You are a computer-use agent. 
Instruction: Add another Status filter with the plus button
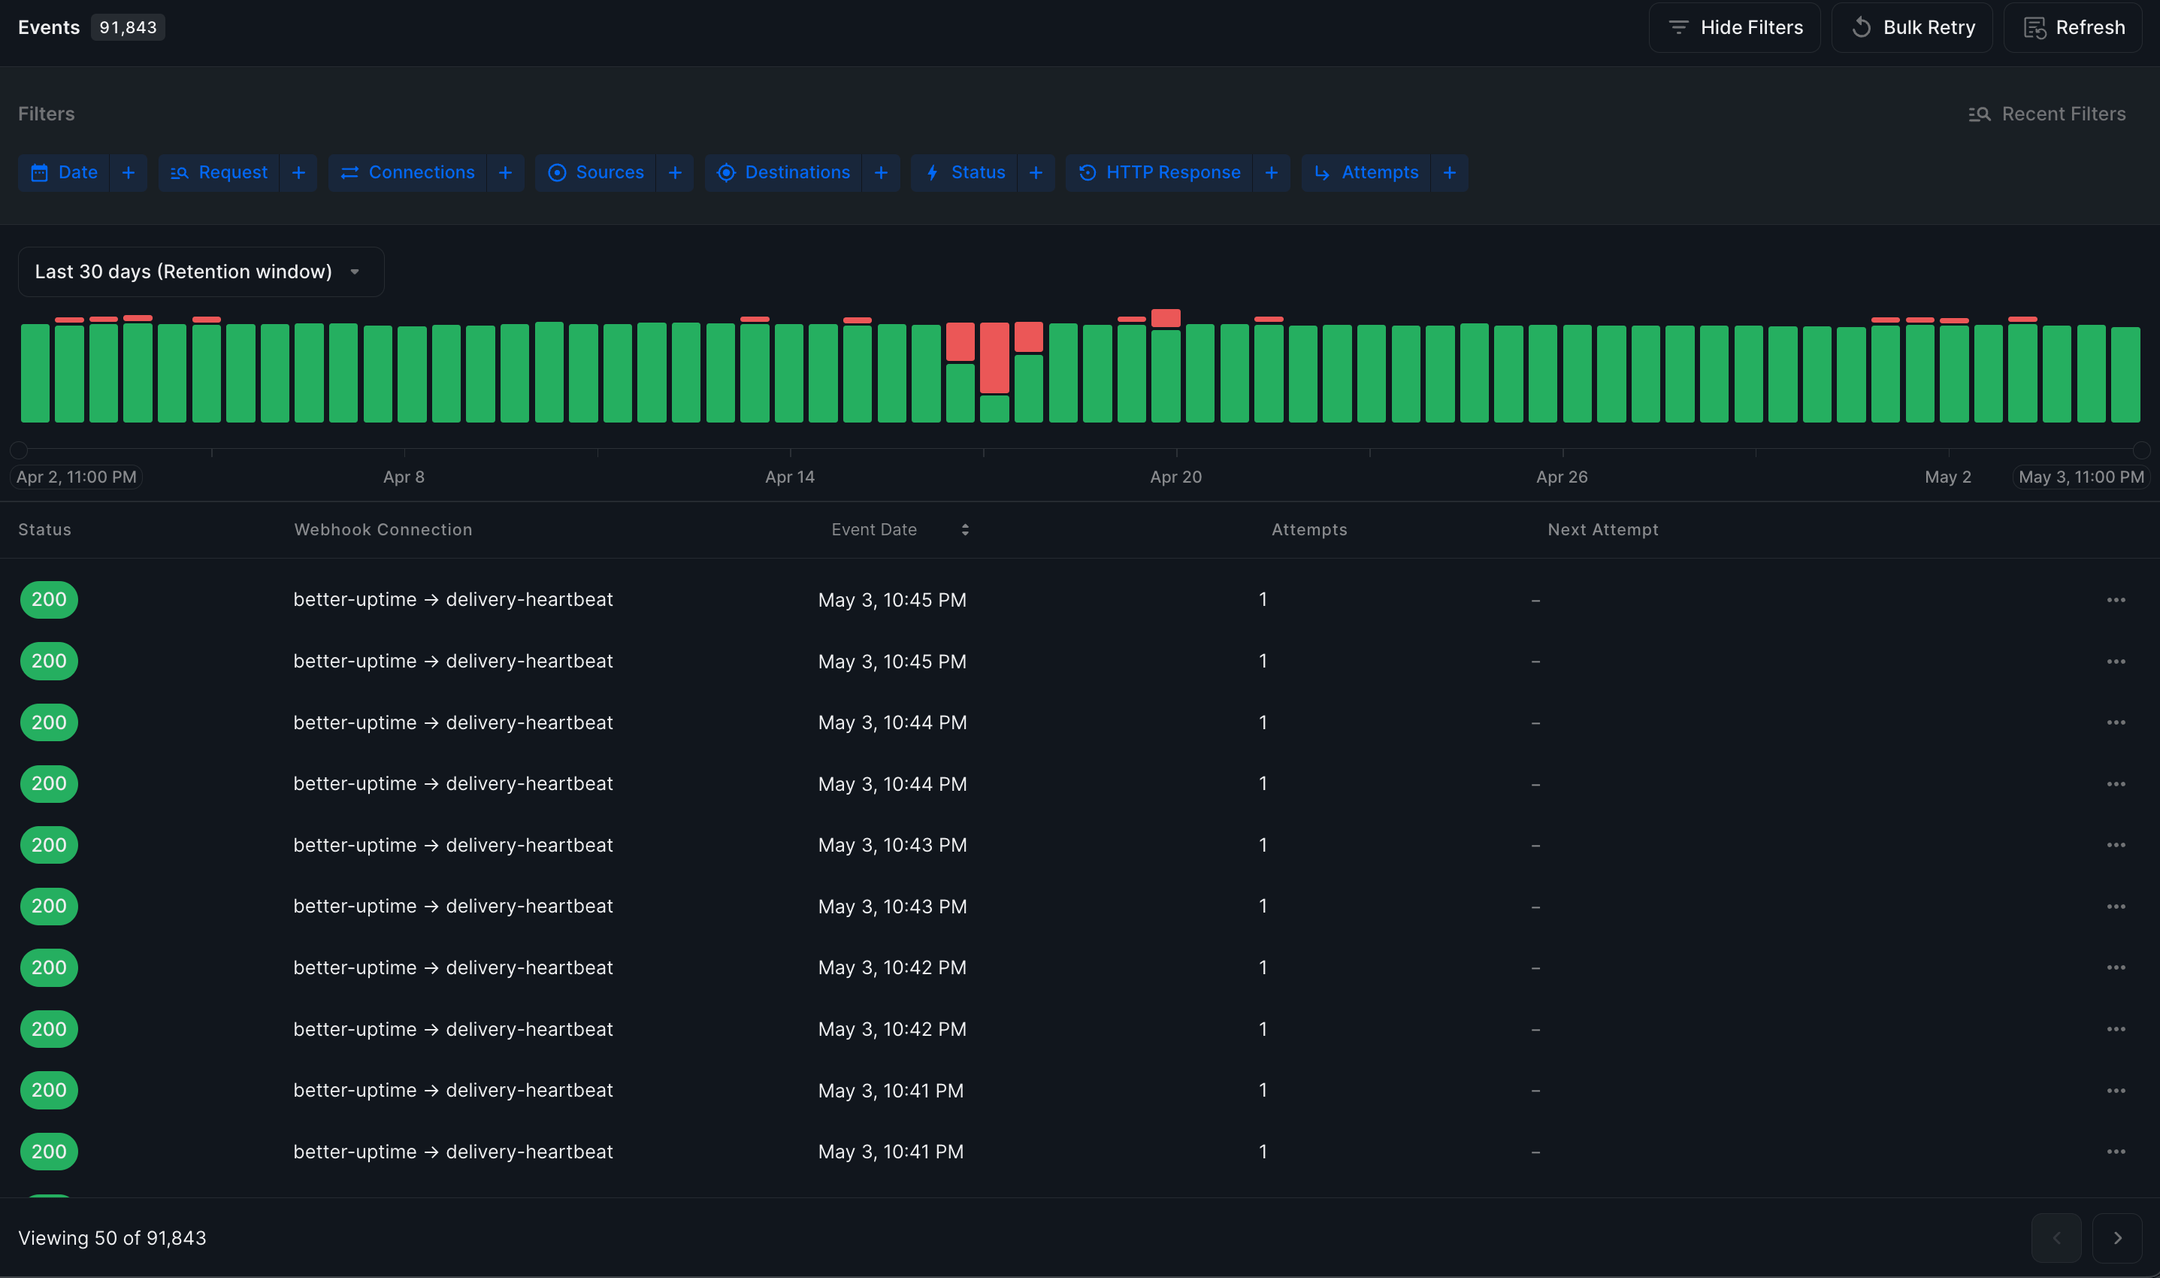(1037, 172)
